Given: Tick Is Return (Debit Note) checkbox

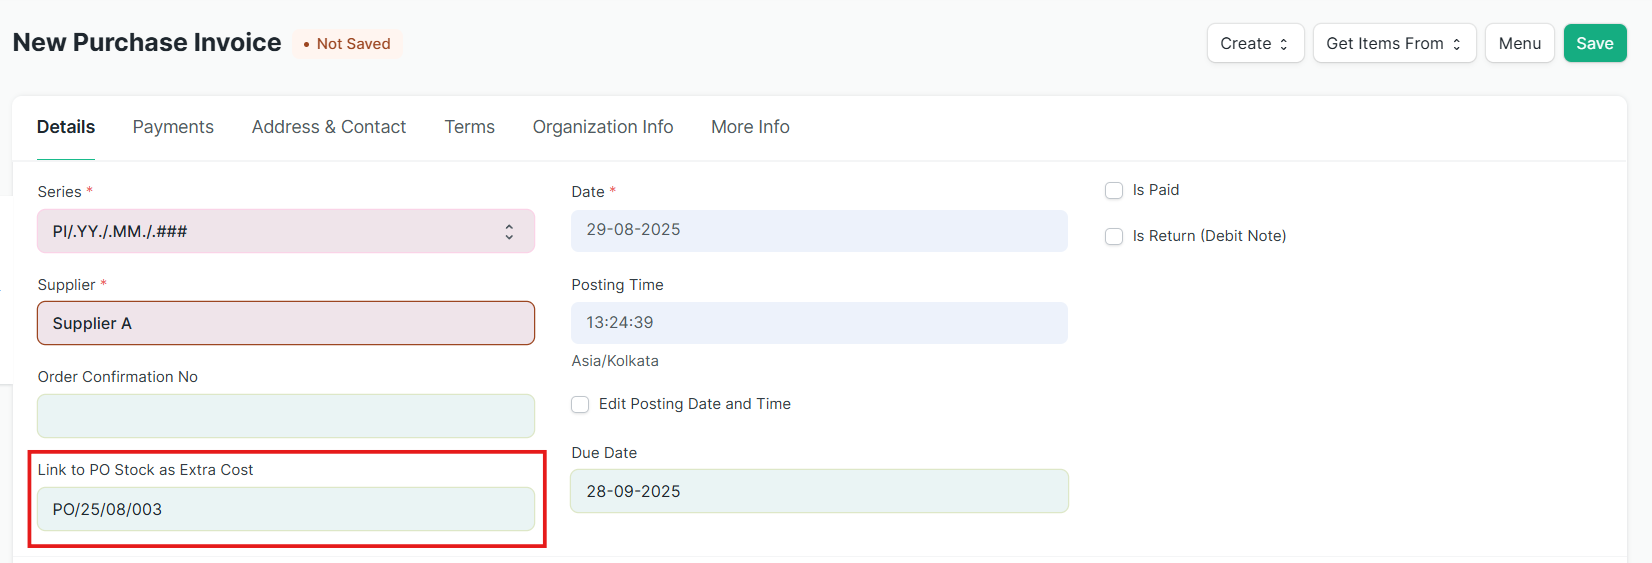Looking at the screenshot, I should click(x=1114, y=237).
